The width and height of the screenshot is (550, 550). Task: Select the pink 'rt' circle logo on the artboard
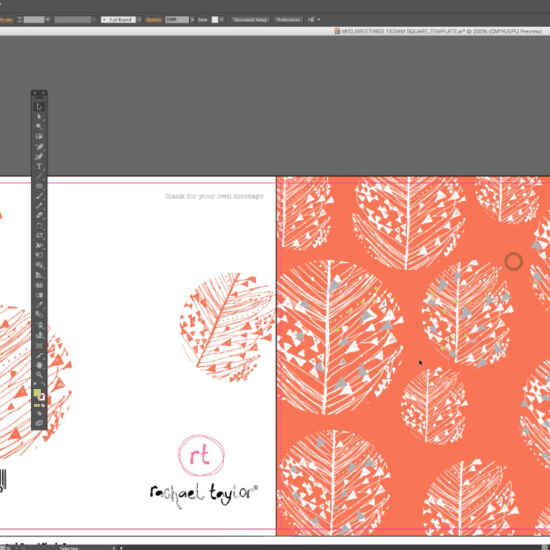(x=201, y=455)
